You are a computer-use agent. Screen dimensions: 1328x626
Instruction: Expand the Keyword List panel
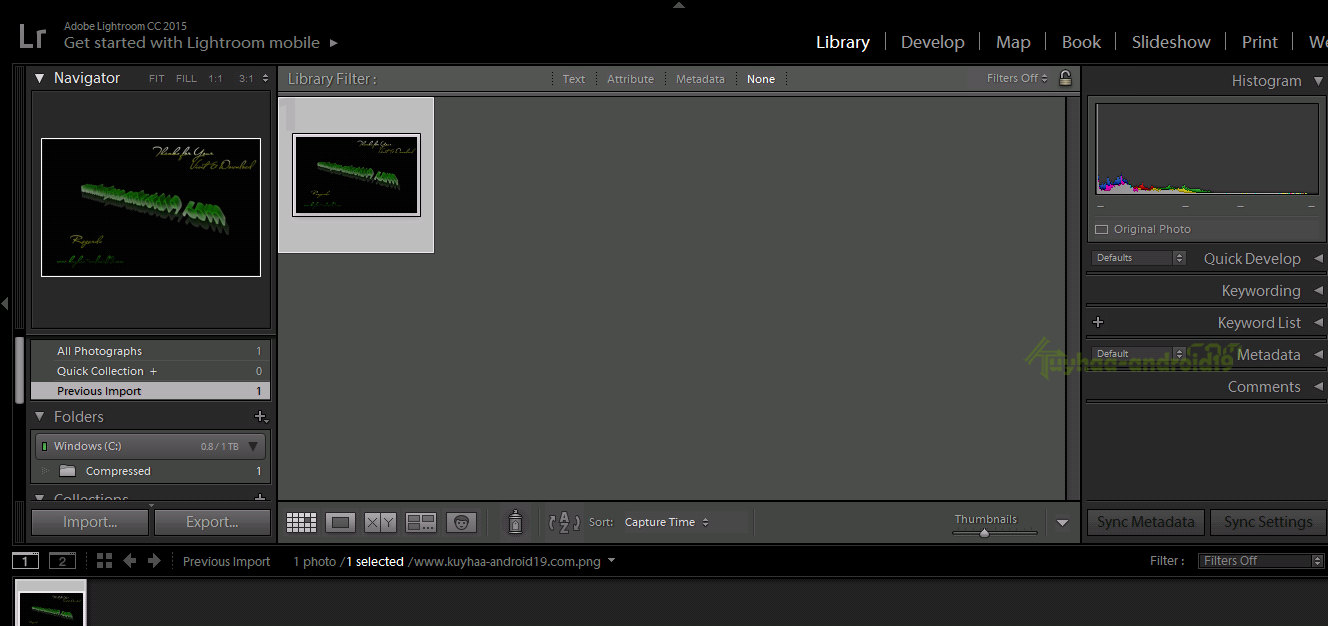(x=1319, y=322)
